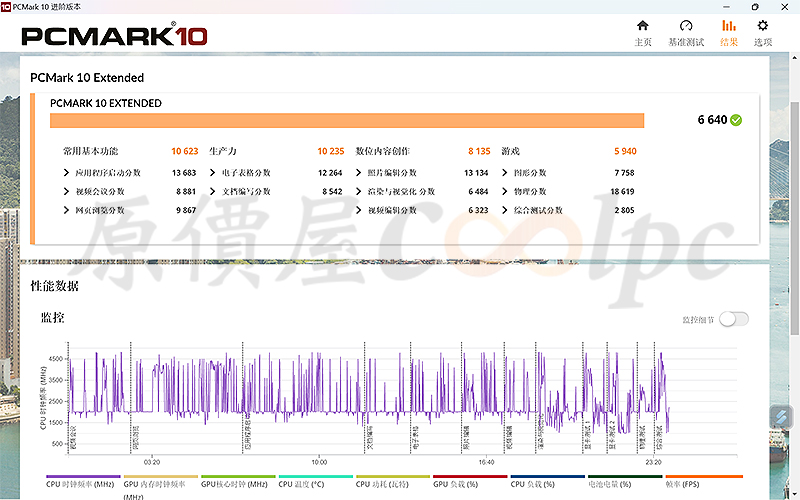This screenshot has width=800, height=500.
Task: Click the 16:40 time label on chart
Action: pyautogui.click(x=486, y=462)
